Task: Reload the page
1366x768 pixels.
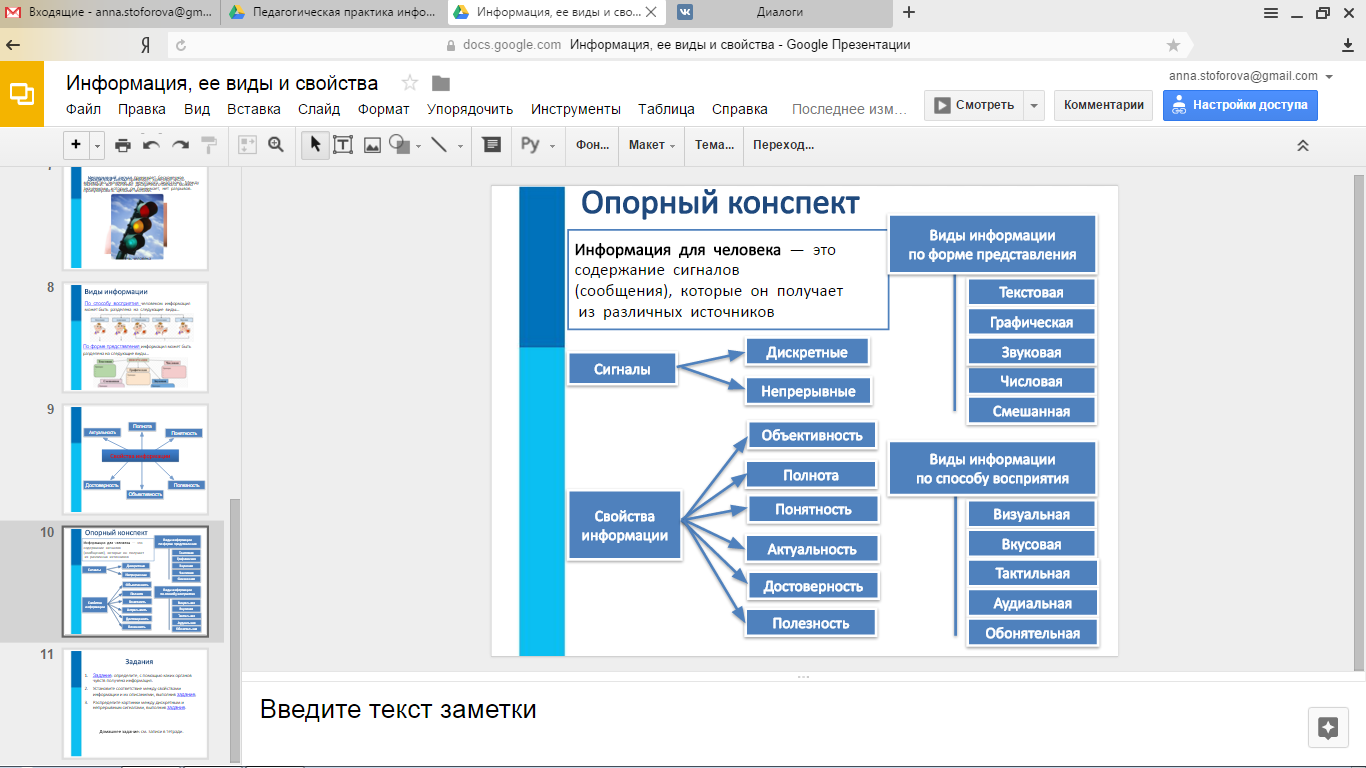Action: click(x=181, y=45)
